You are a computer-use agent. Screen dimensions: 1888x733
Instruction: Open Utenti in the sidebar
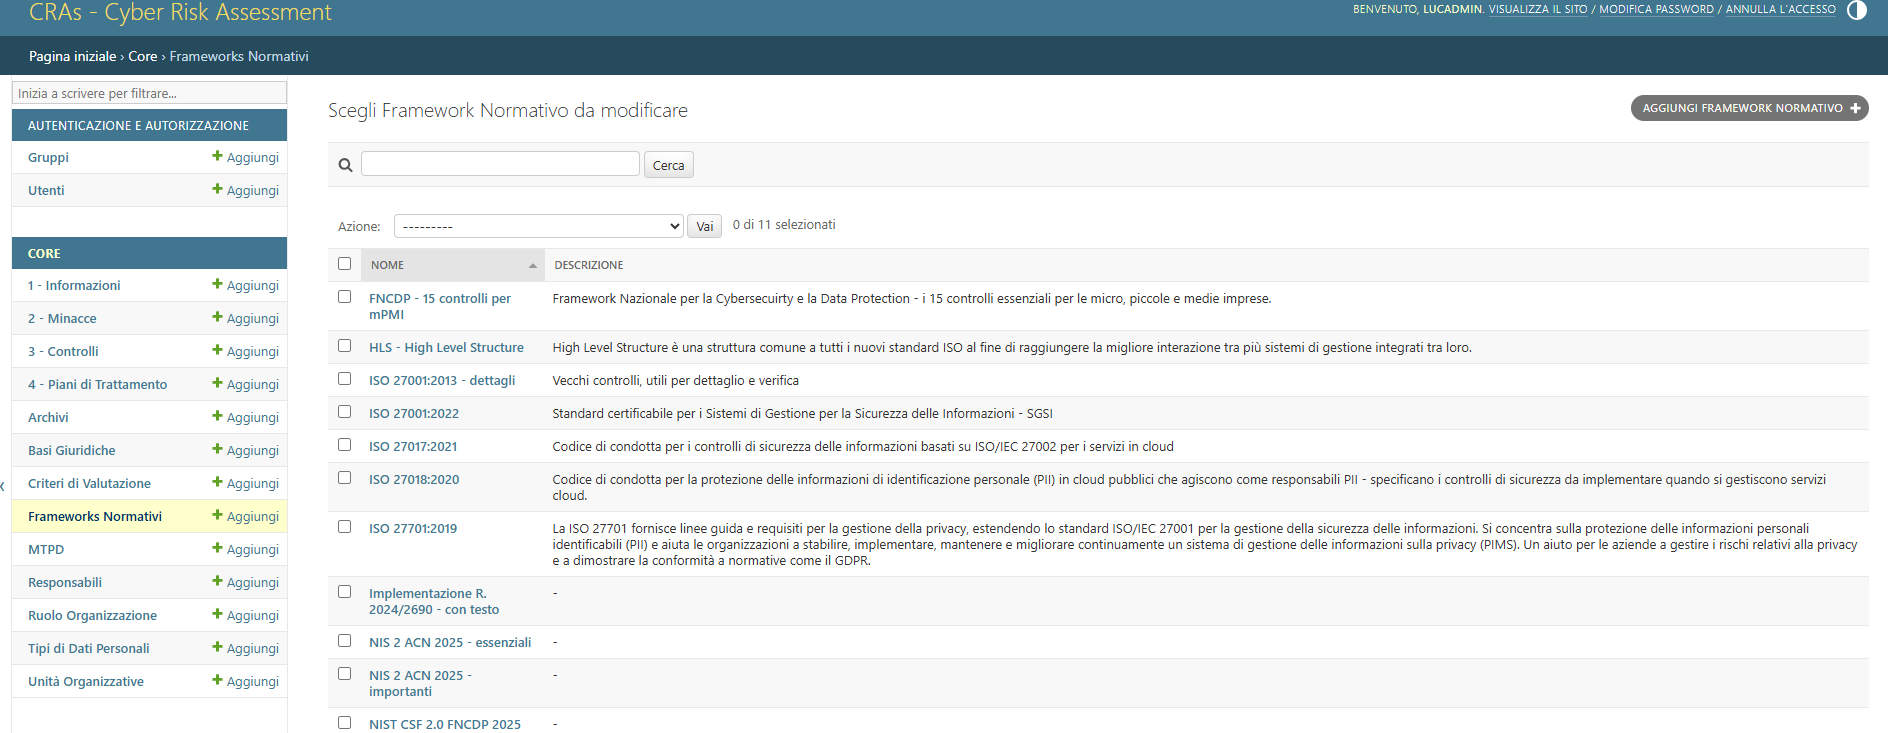tap(46, 190)
